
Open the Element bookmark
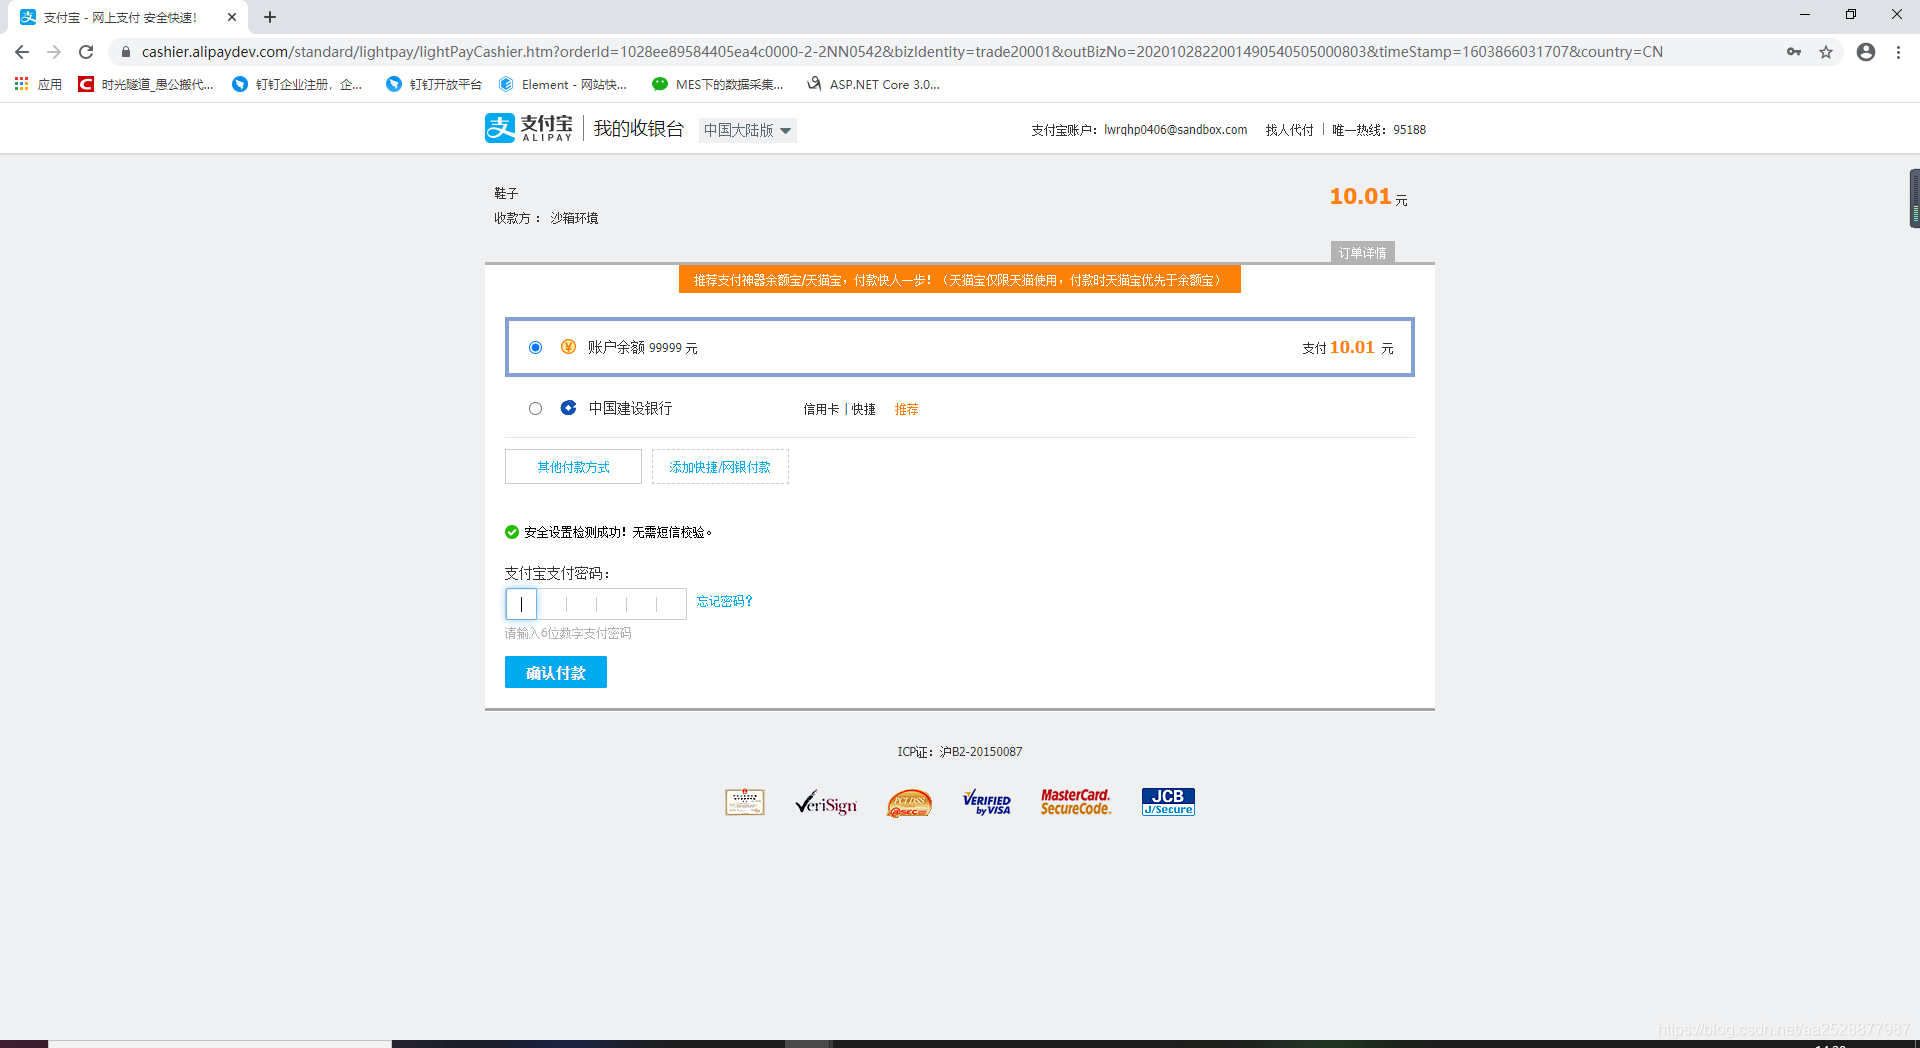tap(563, 84)
